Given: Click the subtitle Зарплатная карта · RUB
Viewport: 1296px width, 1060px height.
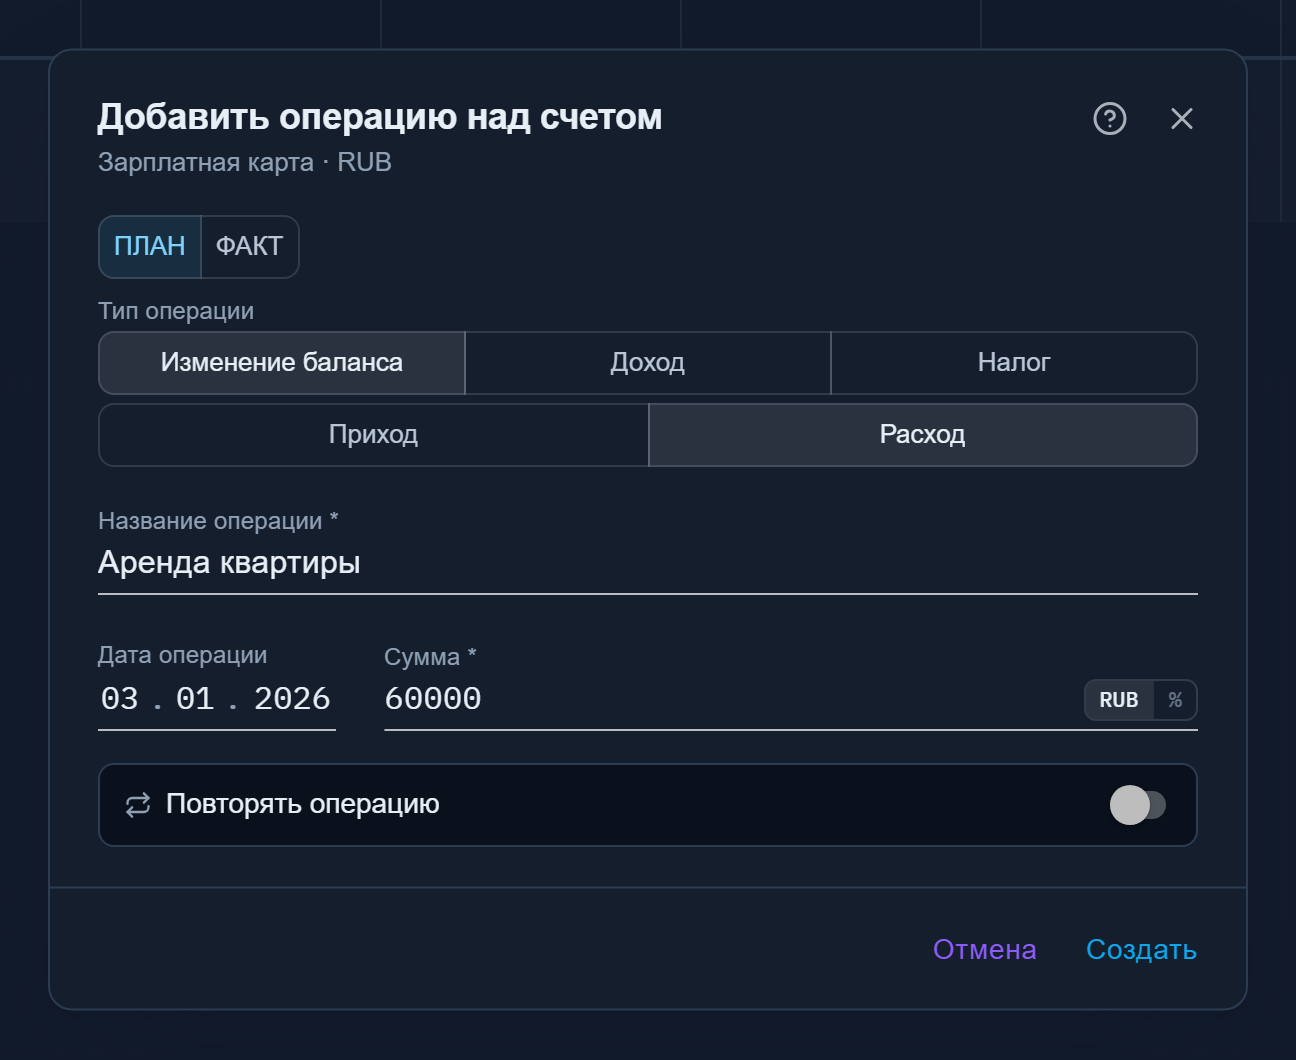Looking at the screenshot, I should 245,162.
